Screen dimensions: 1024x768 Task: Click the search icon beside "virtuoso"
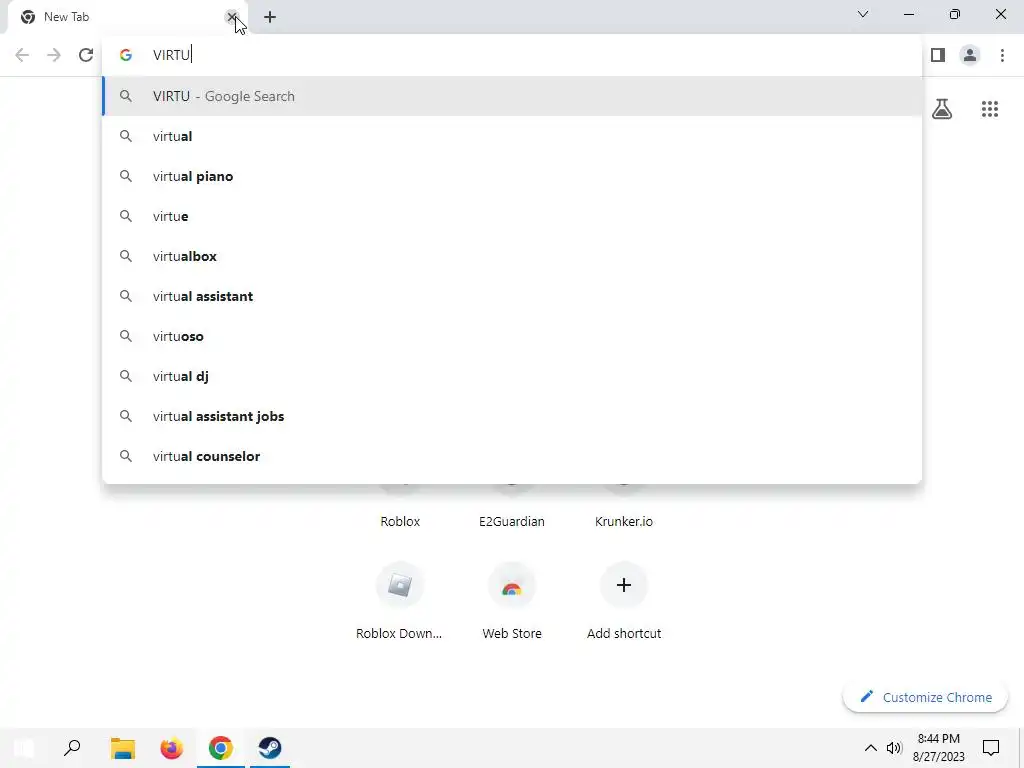126,336
